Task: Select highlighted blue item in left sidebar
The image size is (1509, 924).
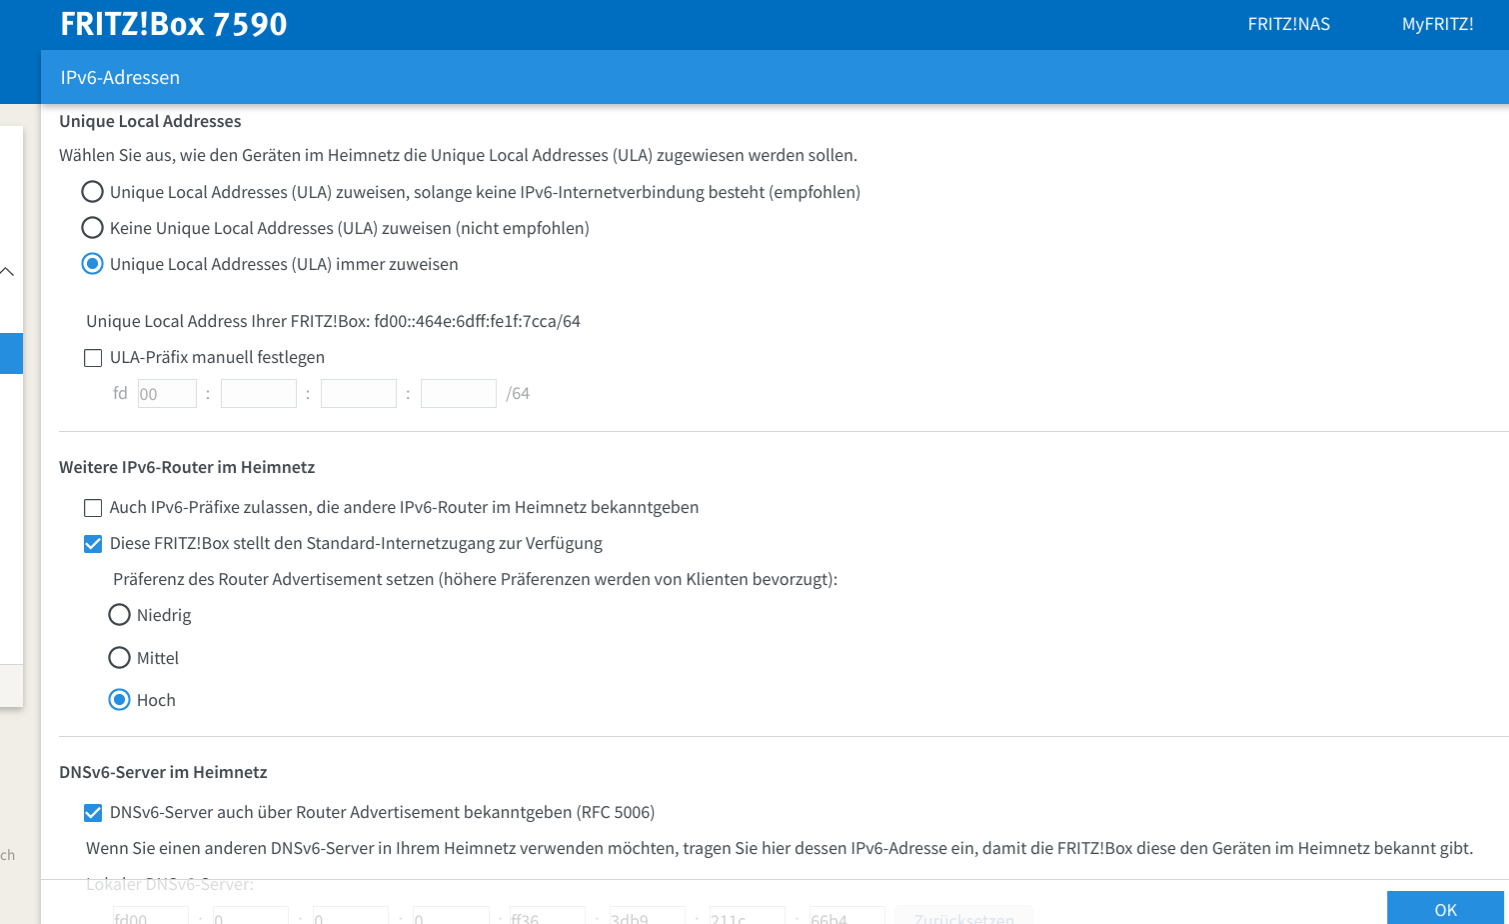Action: [11, 354]
